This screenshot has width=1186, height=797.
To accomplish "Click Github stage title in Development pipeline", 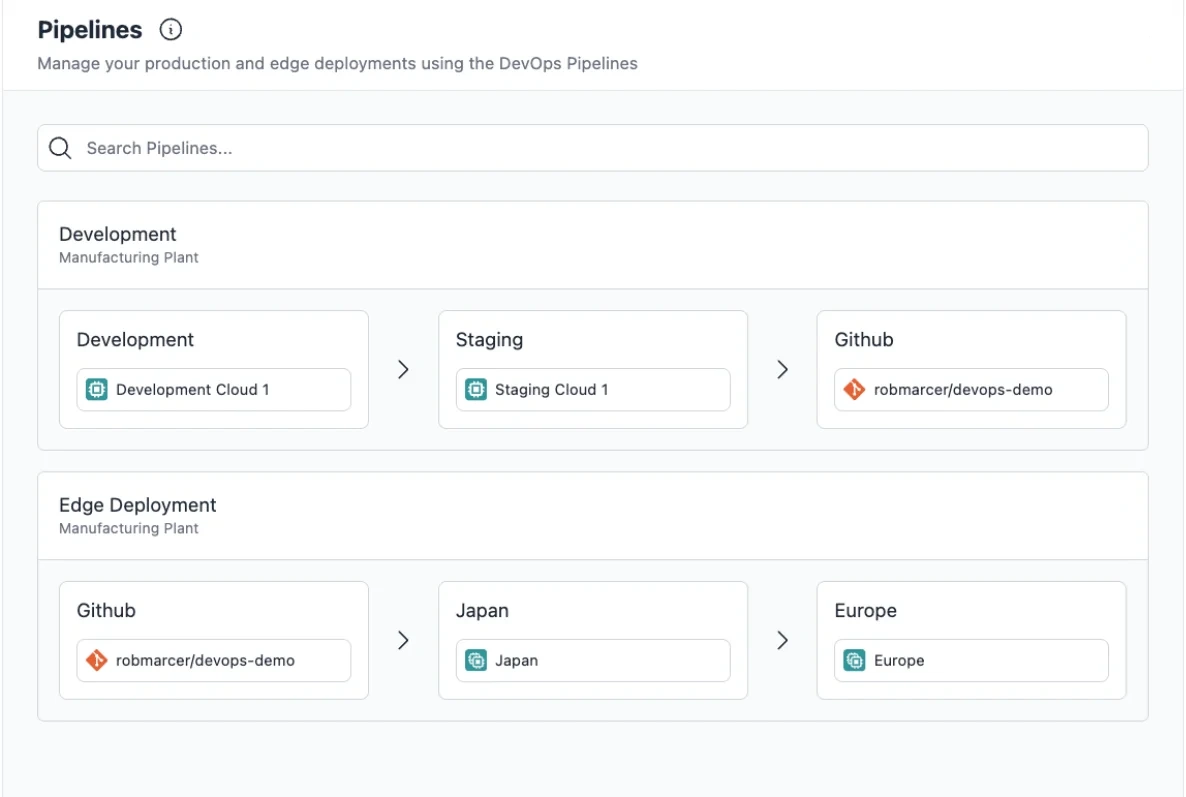I will 864,340.
